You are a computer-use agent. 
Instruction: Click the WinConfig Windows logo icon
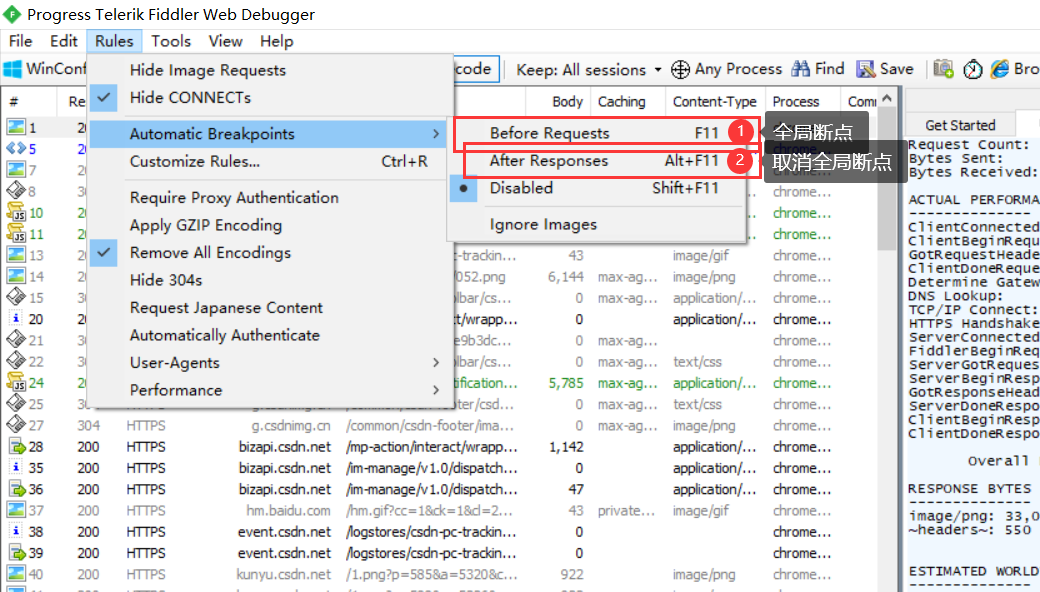13,69
